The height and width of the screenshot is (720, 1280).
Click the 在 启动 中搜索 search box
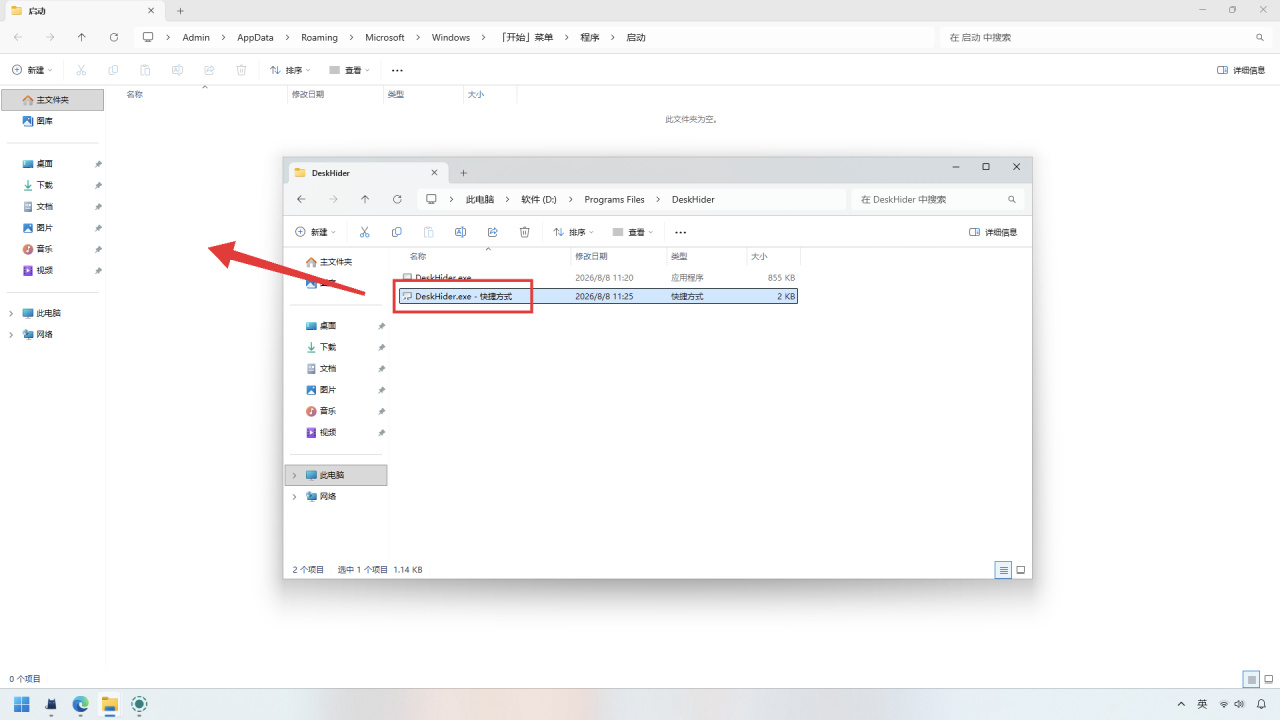pos(1105,37)
